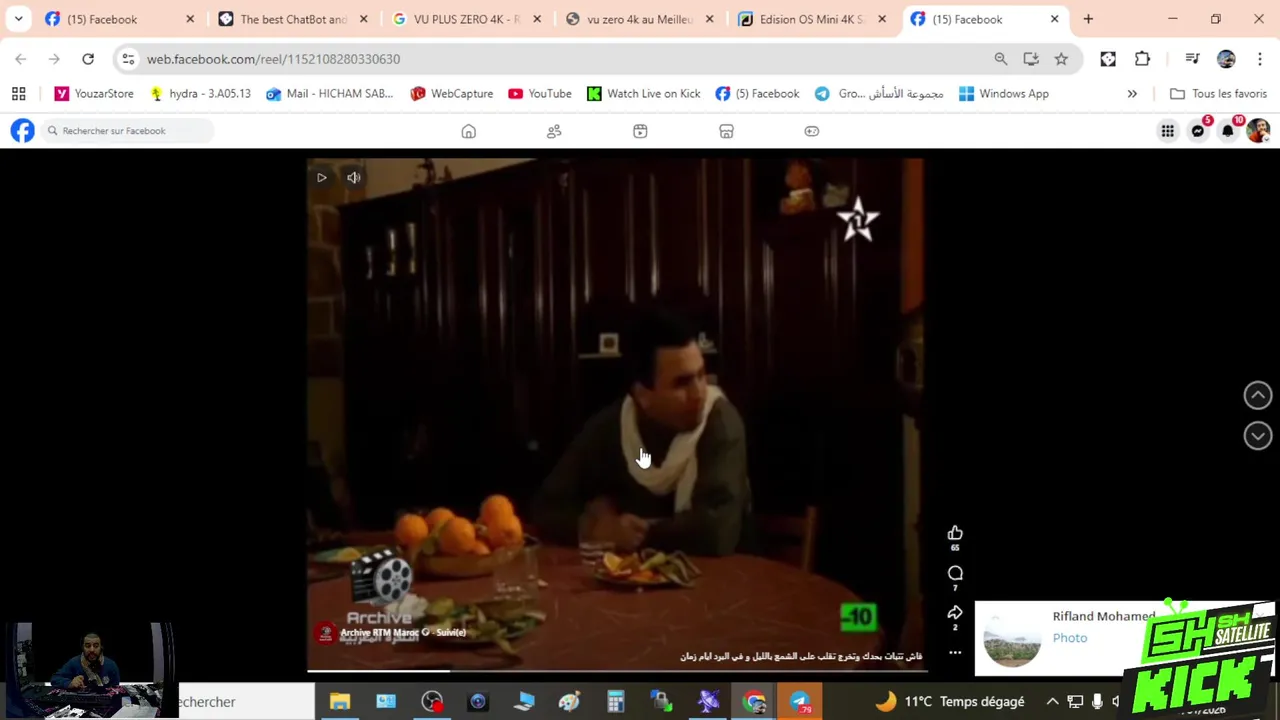Open the Tous les favoris folder
The image size is (1280, 720).
pos(1218,94)
